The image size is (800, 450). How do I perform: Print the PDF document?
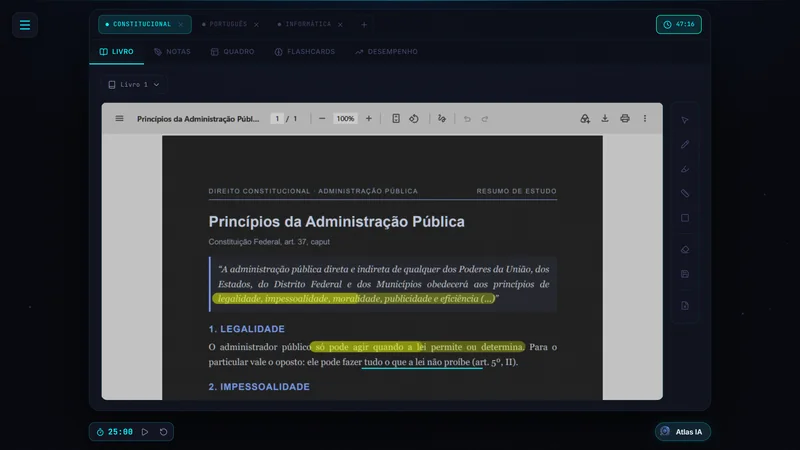(624, 118)
